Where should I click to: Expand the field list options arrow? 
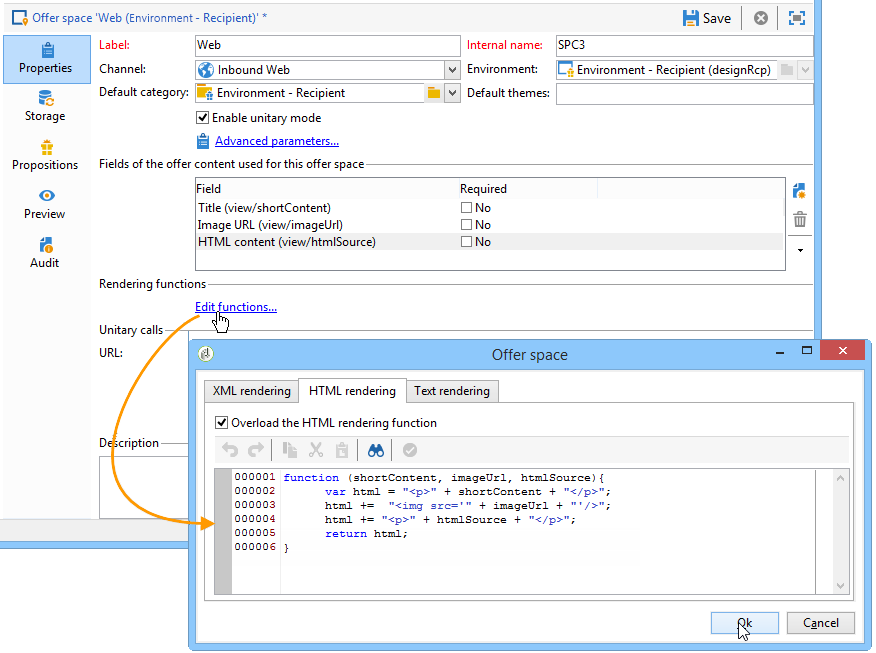click(x=800, y=250)
